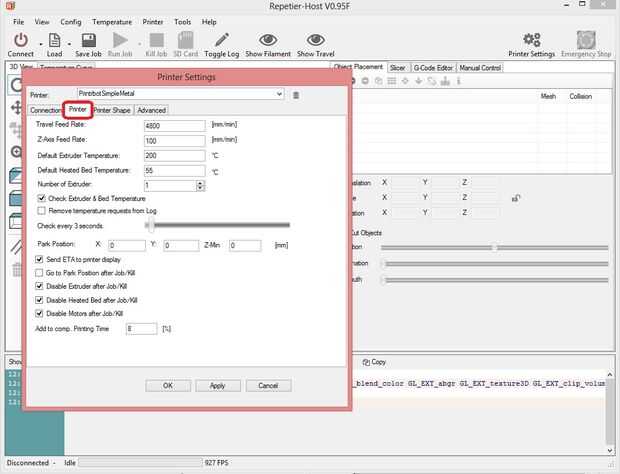Open the Load button dropdown arrow
This screenshot has width=620, height=474.
pyautogui.click(x=69, y=44)
